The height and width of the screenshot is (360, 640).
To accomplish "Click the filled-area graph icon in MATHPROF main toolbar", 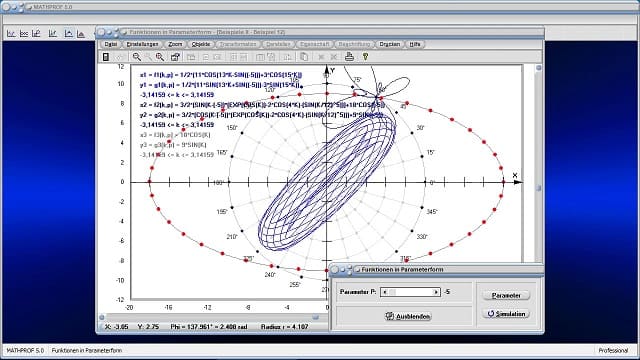I will [x=81, y=33].
